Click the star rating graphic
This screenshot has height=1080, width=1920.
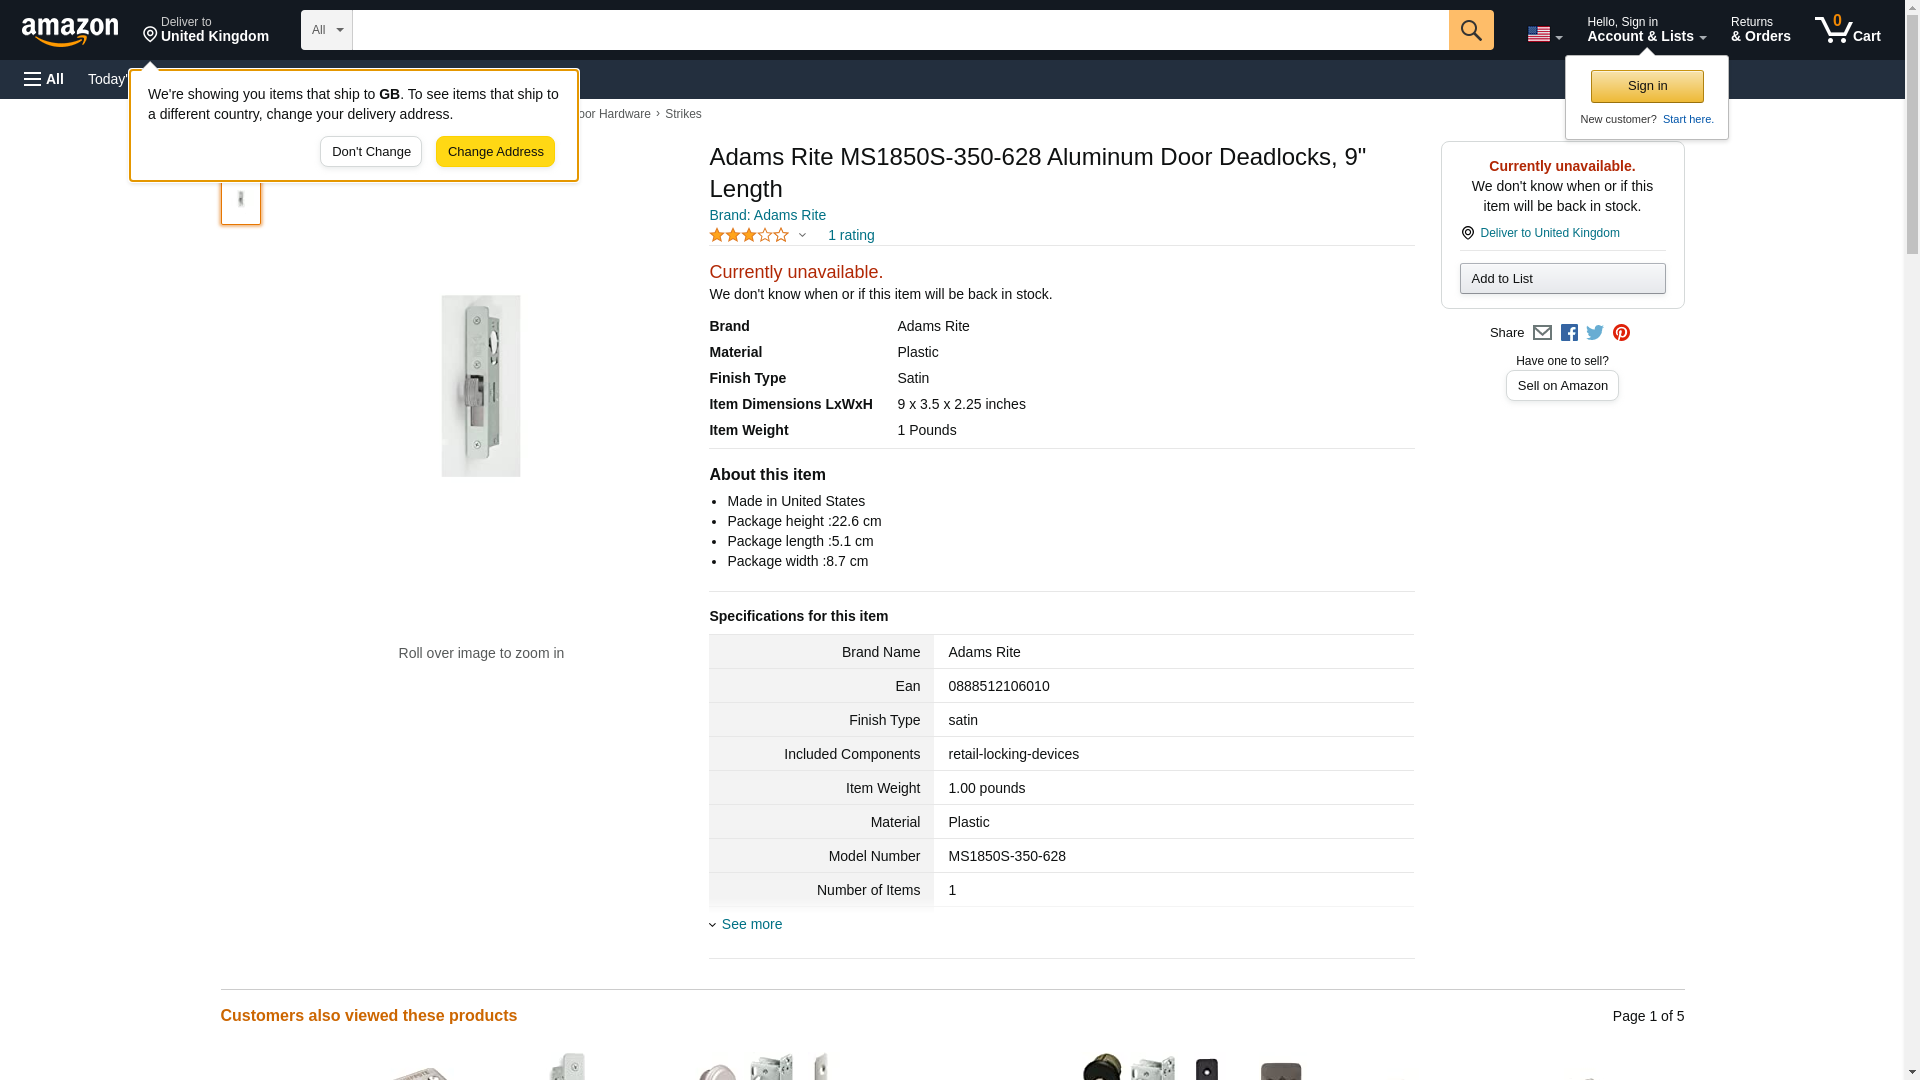(749, 235)
